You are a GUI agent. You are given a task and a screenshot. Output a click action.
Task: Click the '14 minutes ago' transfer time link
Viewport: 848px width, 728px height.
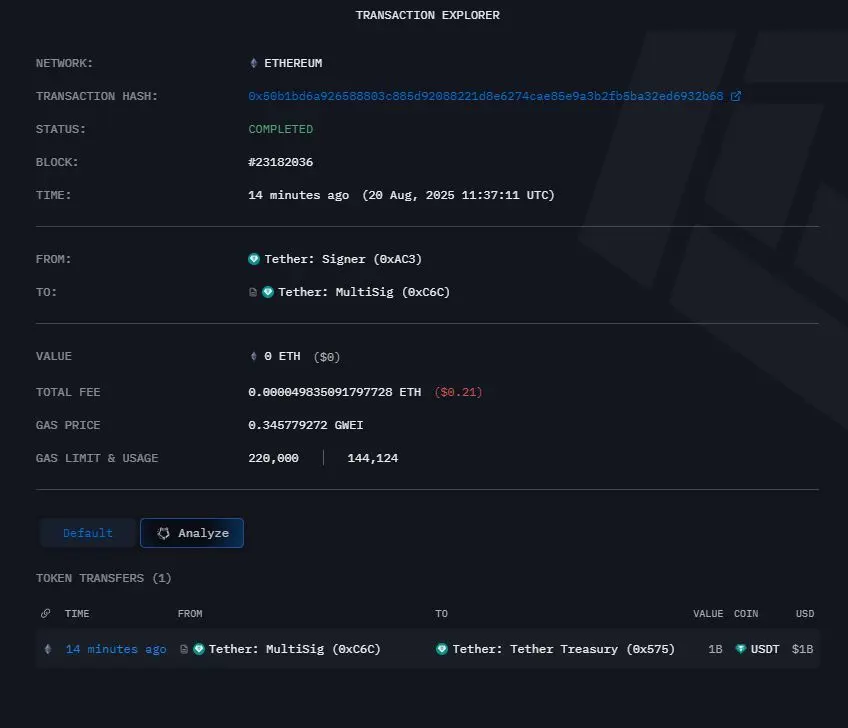coord(116,649)
